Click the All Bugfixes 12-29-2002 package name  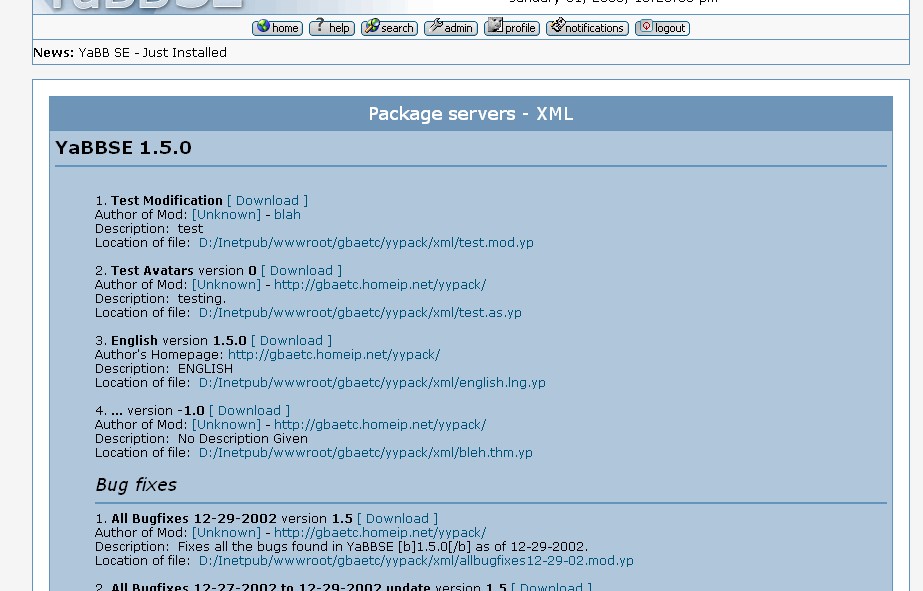pos(194,519)
